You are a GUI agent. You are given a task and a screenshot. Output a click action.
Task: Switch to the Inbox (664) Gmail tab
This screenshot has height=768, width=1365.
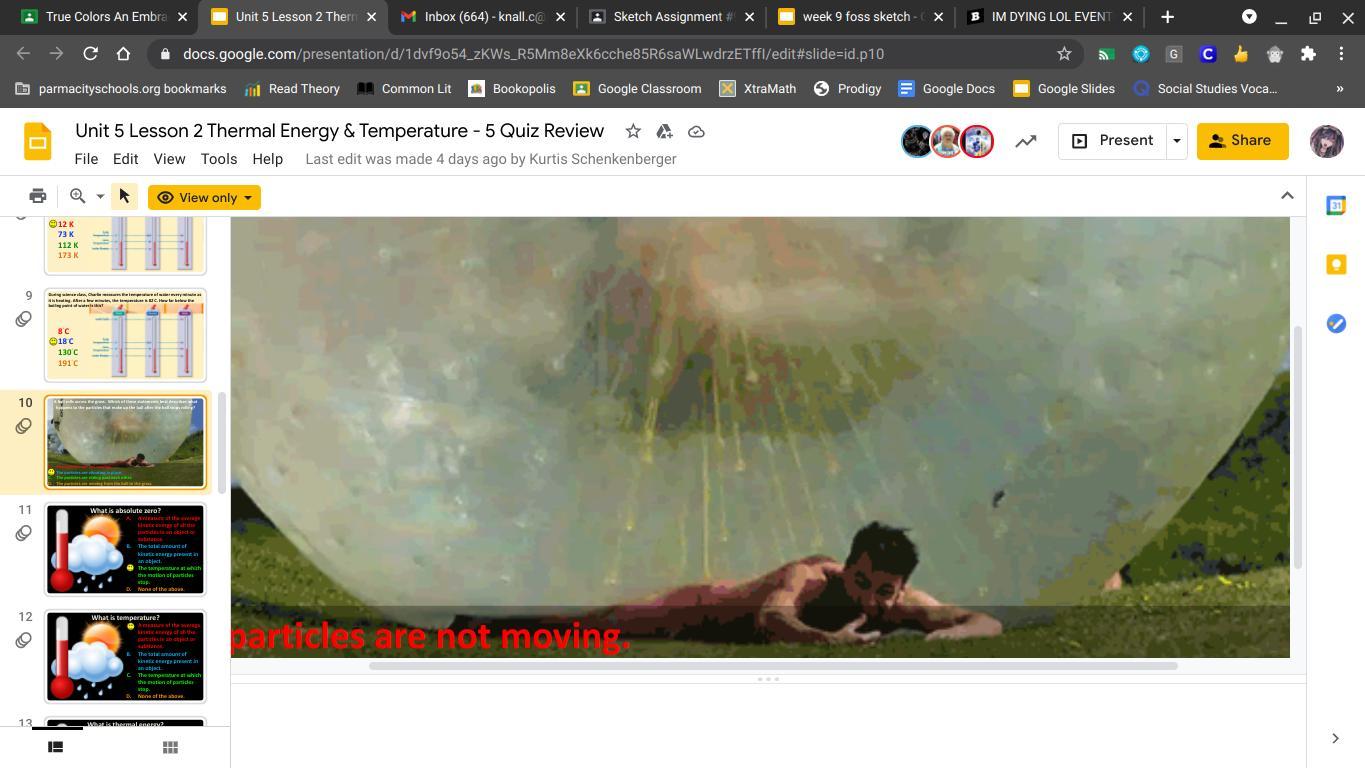(x=482, y=17)
